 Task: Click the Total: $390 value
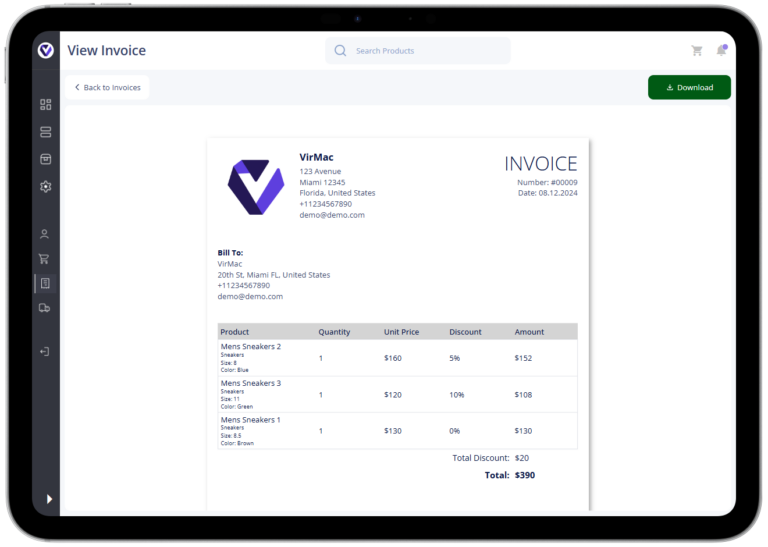525,475
